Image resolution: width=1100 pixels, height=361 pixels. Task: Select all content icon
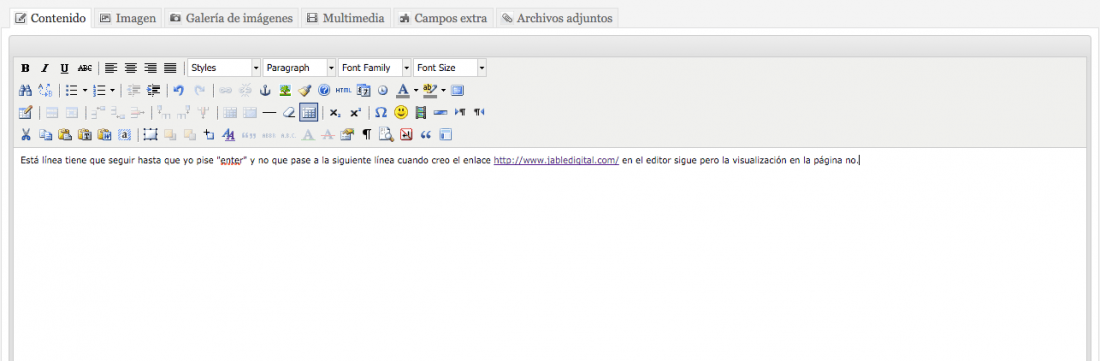click(x=124, y=135)
